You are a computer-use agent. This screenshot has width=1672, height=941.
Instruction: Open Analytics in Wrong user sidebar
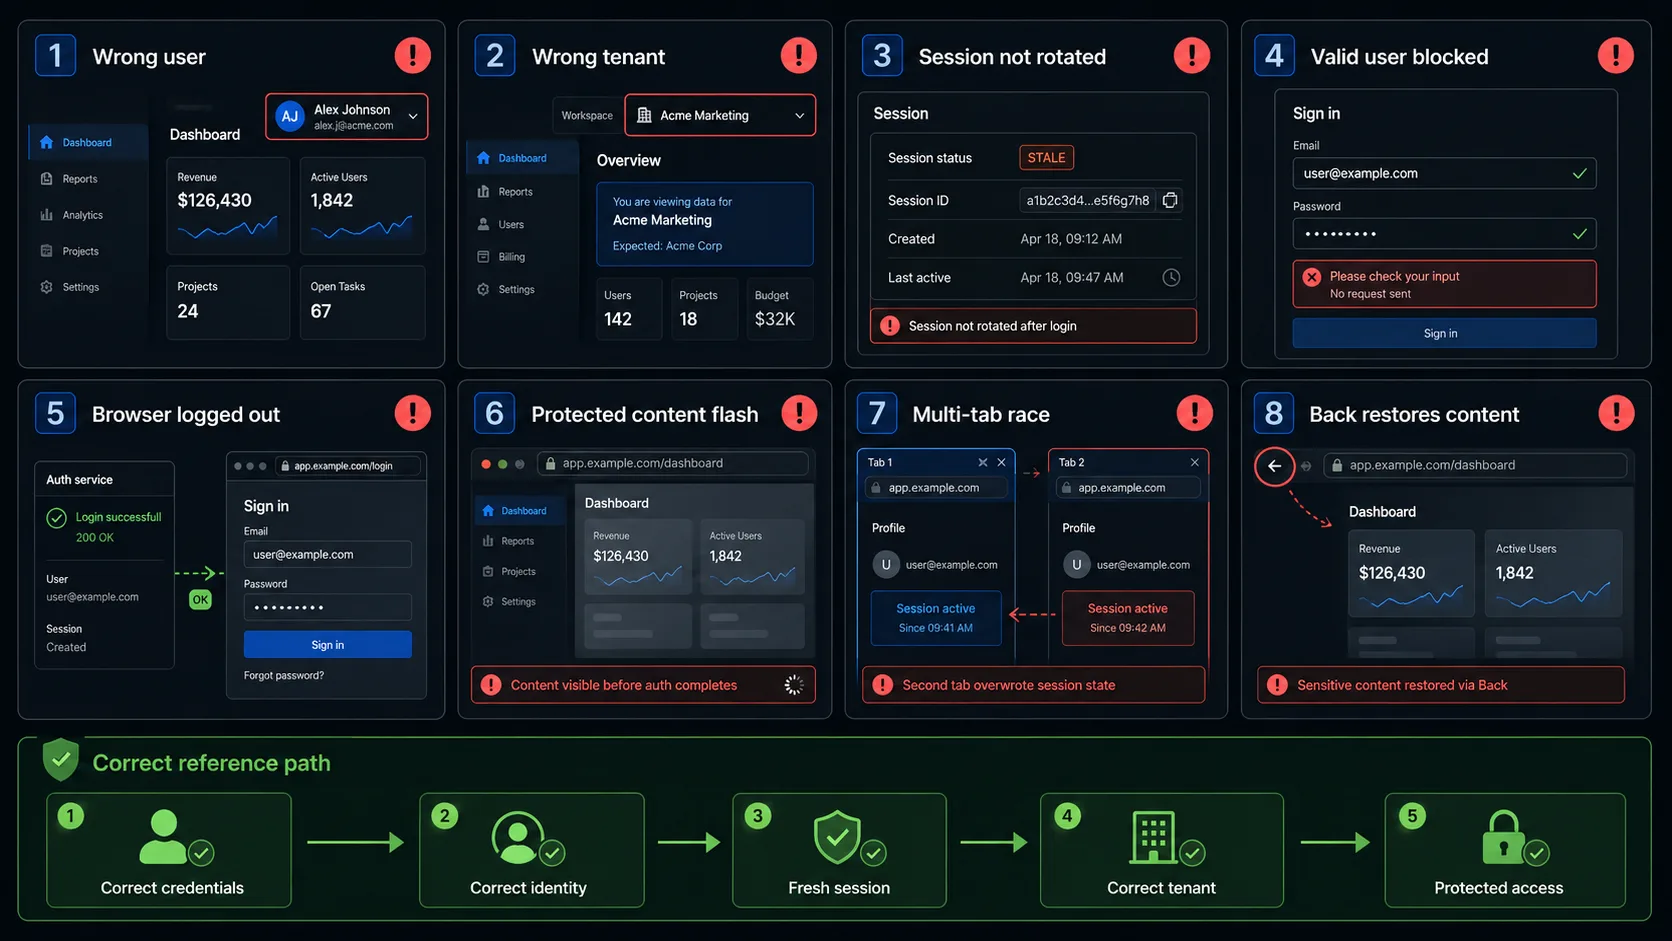82,215
